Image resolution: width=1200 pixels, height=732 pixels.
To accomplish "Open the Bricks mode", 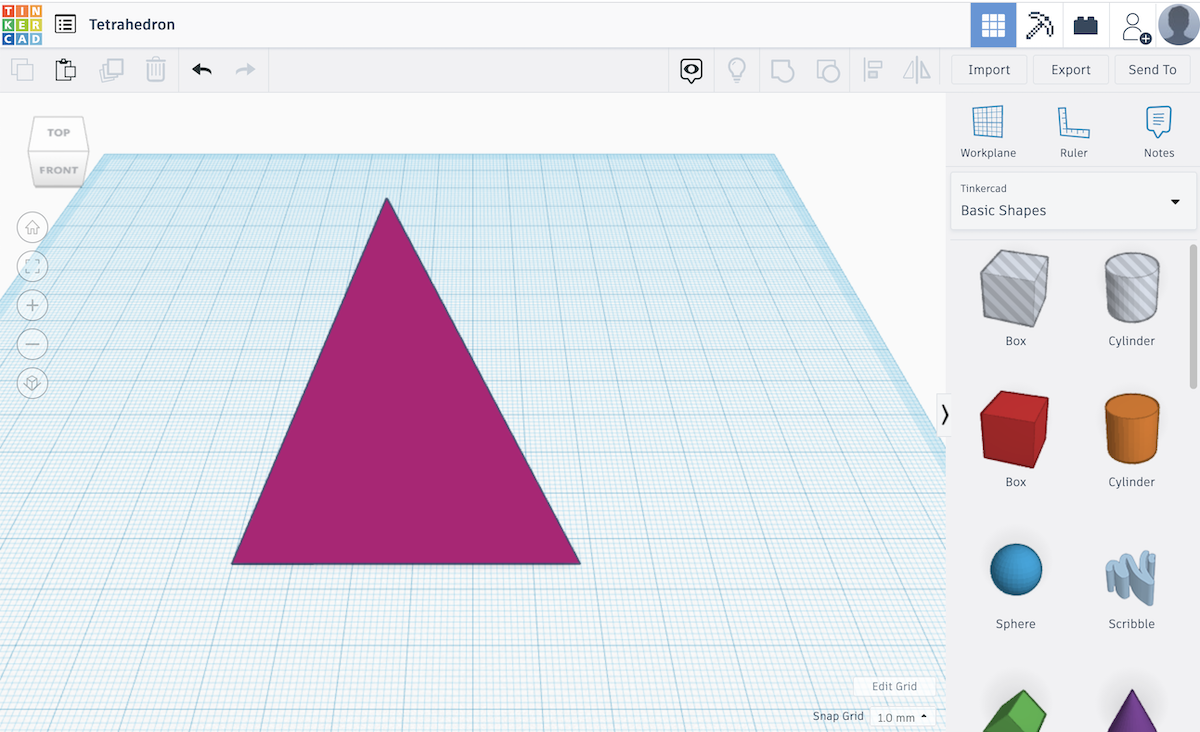I will pos(1086,25).
